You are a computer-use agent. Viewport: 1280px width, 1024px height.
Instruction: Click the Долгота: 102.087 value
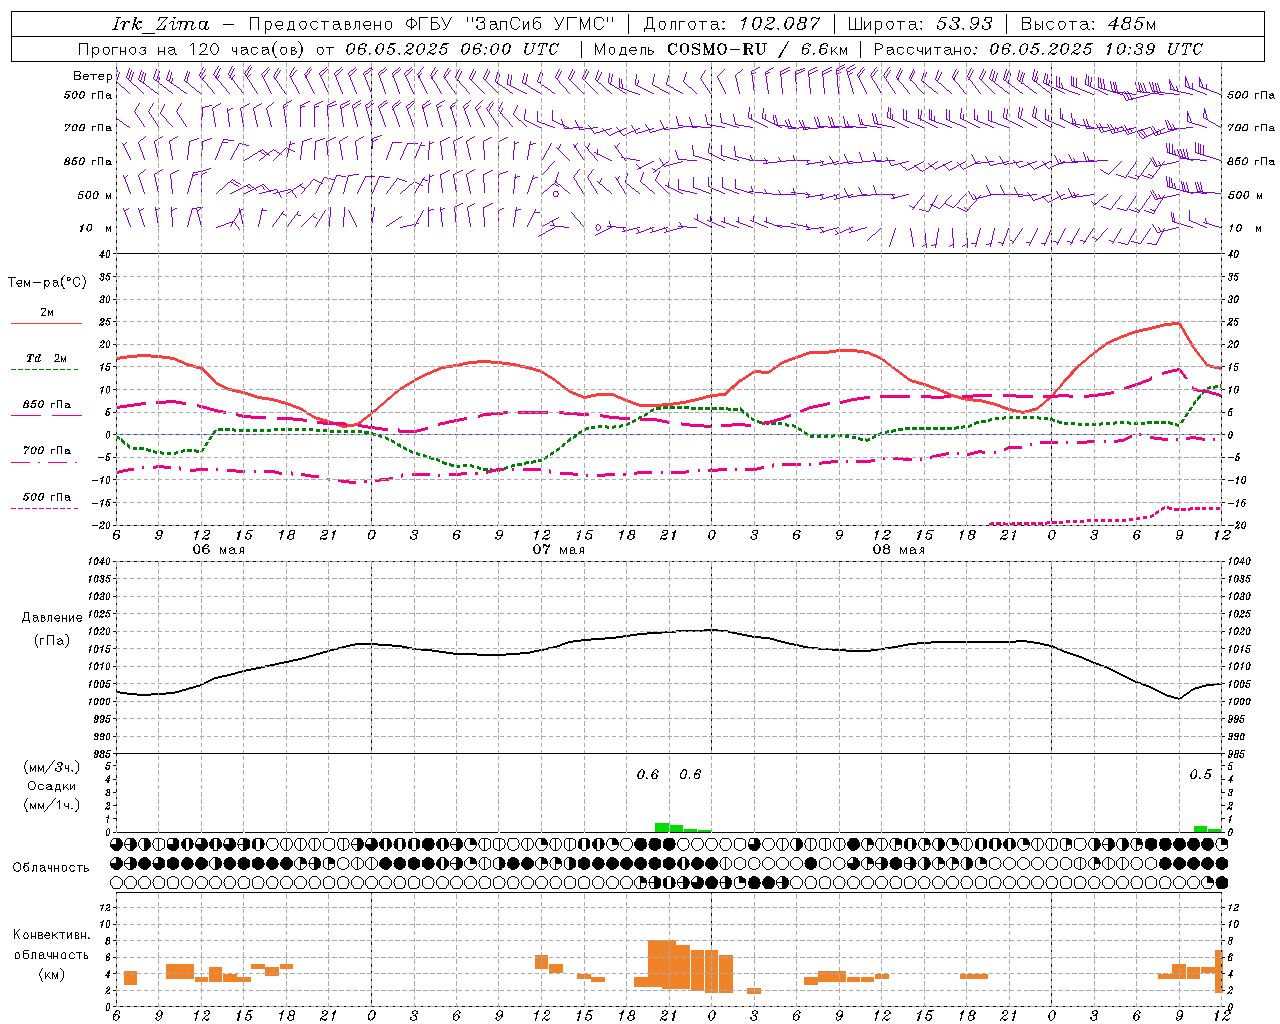(x=732, y=24)
